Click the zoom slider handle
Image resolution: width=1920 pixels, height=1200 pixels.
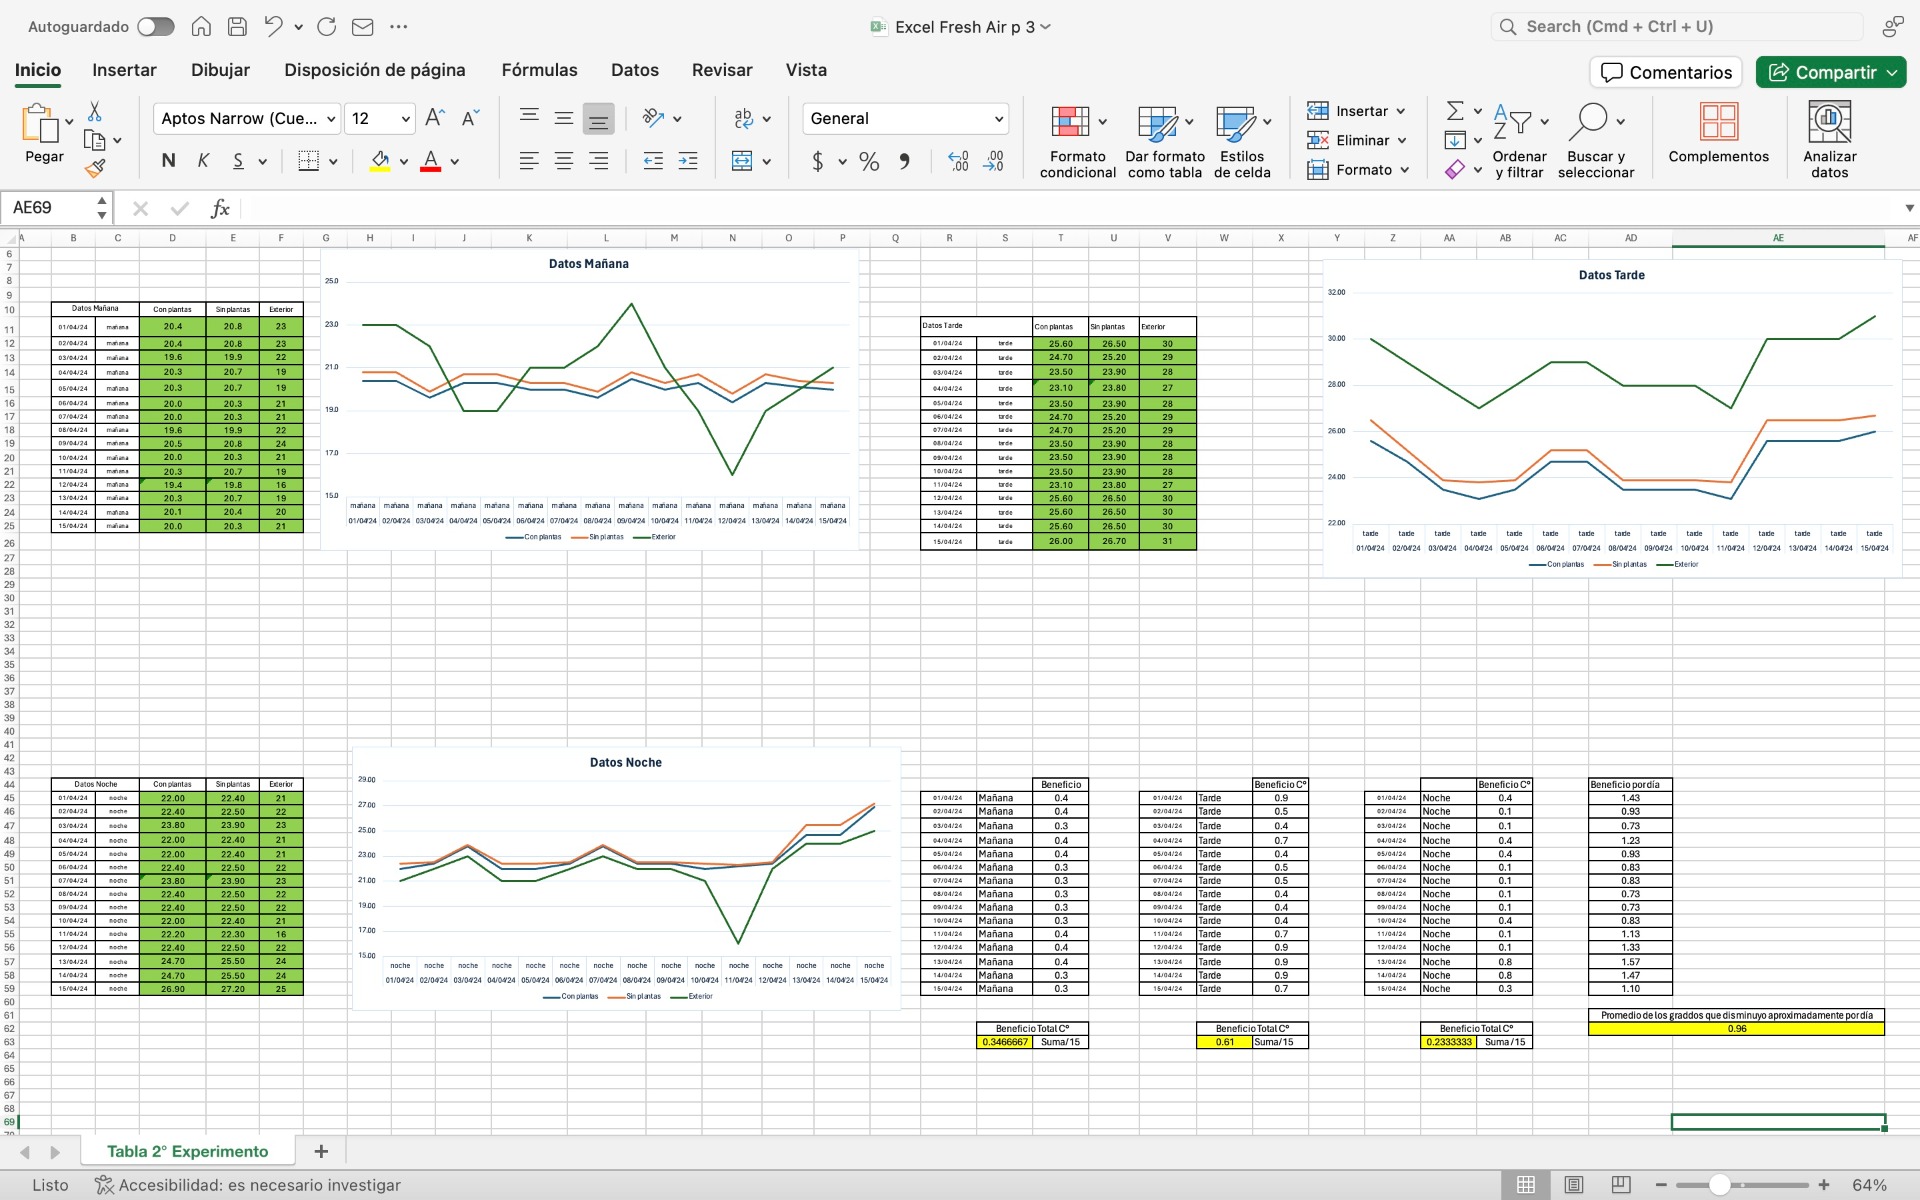pos(1719,1185)
